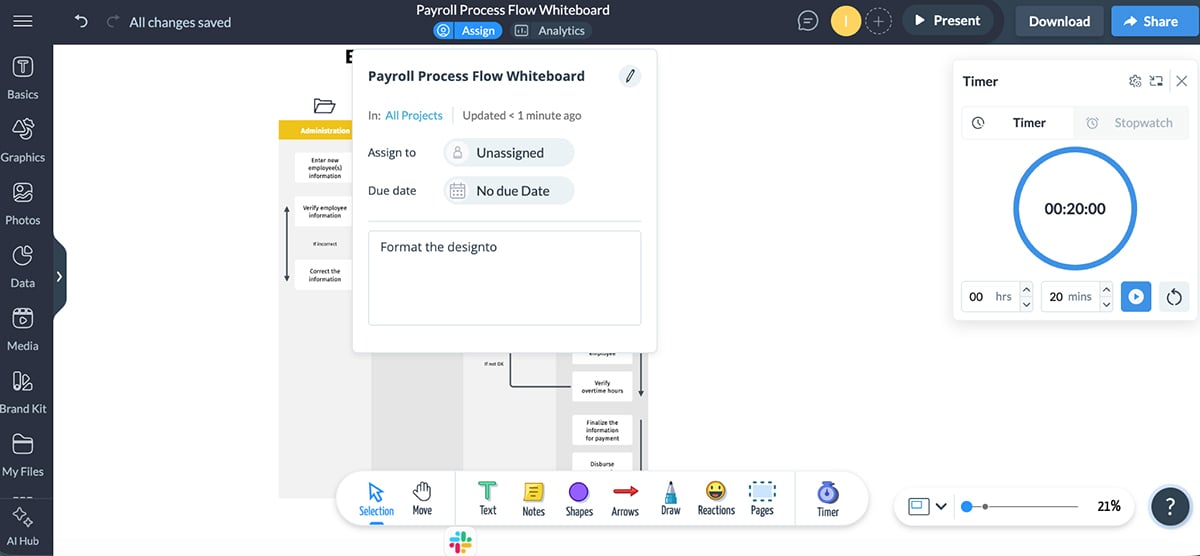This screenshot has width=1200, height=556.
Task: Click the task description text box
Action: click(x=504, y=278)
